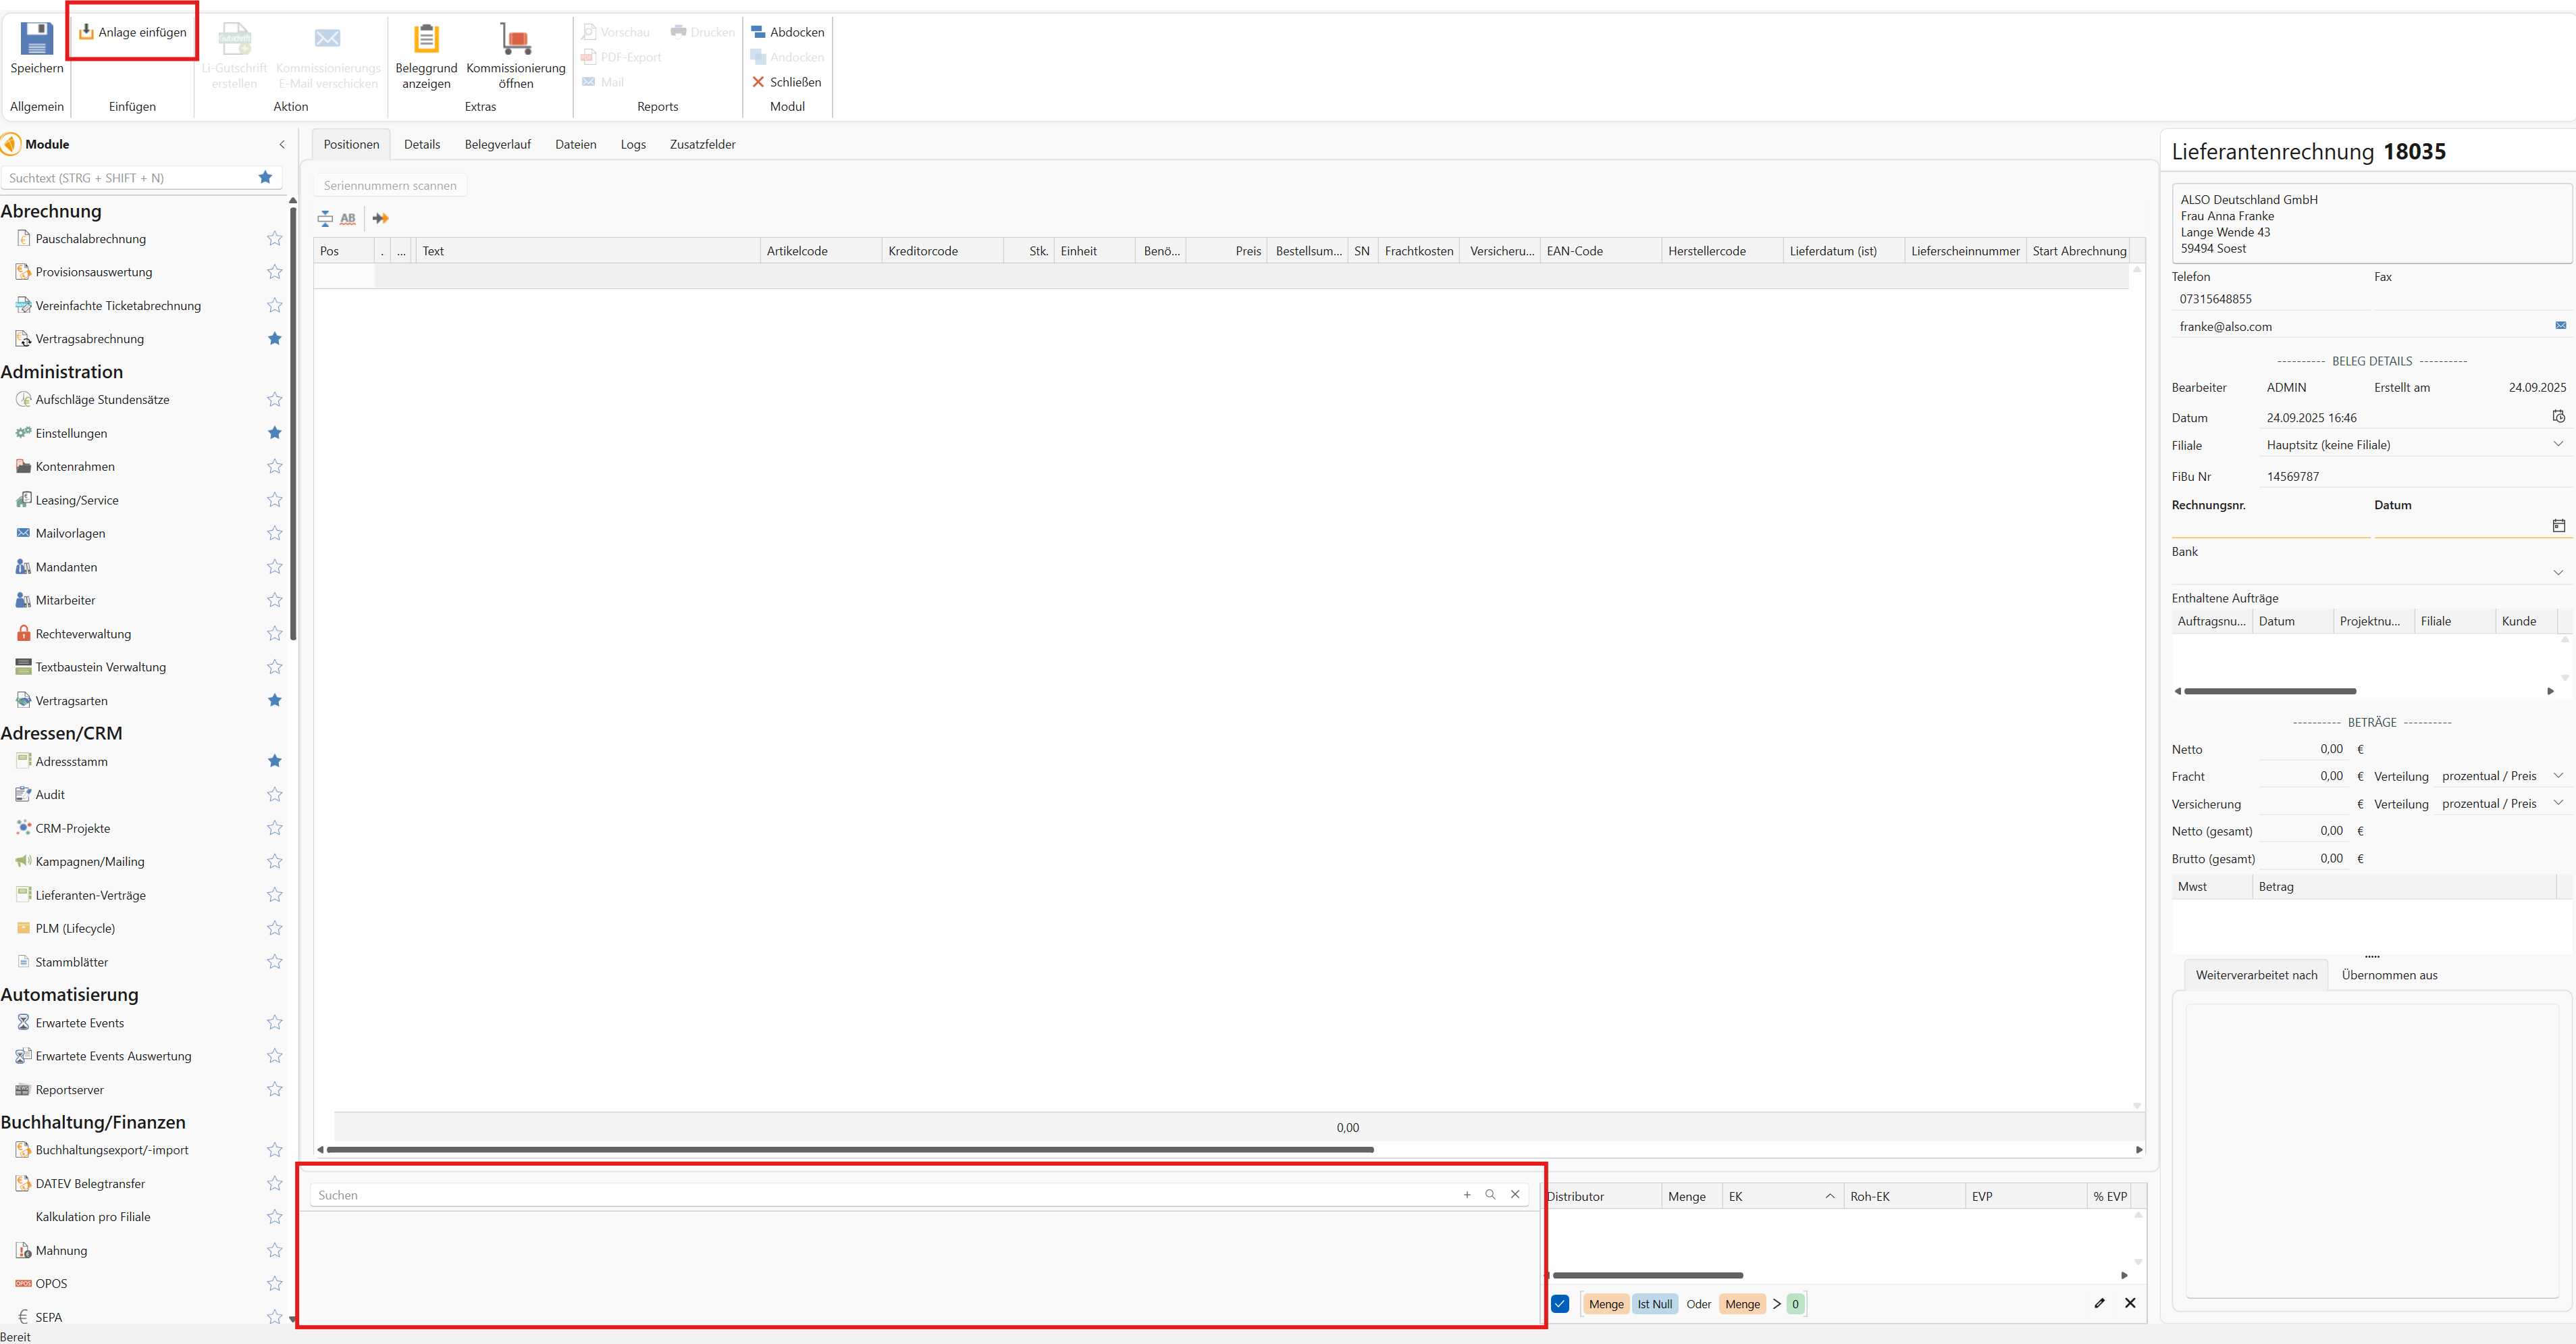Image resolution: width=2576 pixels, height=1344 pixels.
Task: Open Beleggrund anzeigen
Action: tap(426, 40)
